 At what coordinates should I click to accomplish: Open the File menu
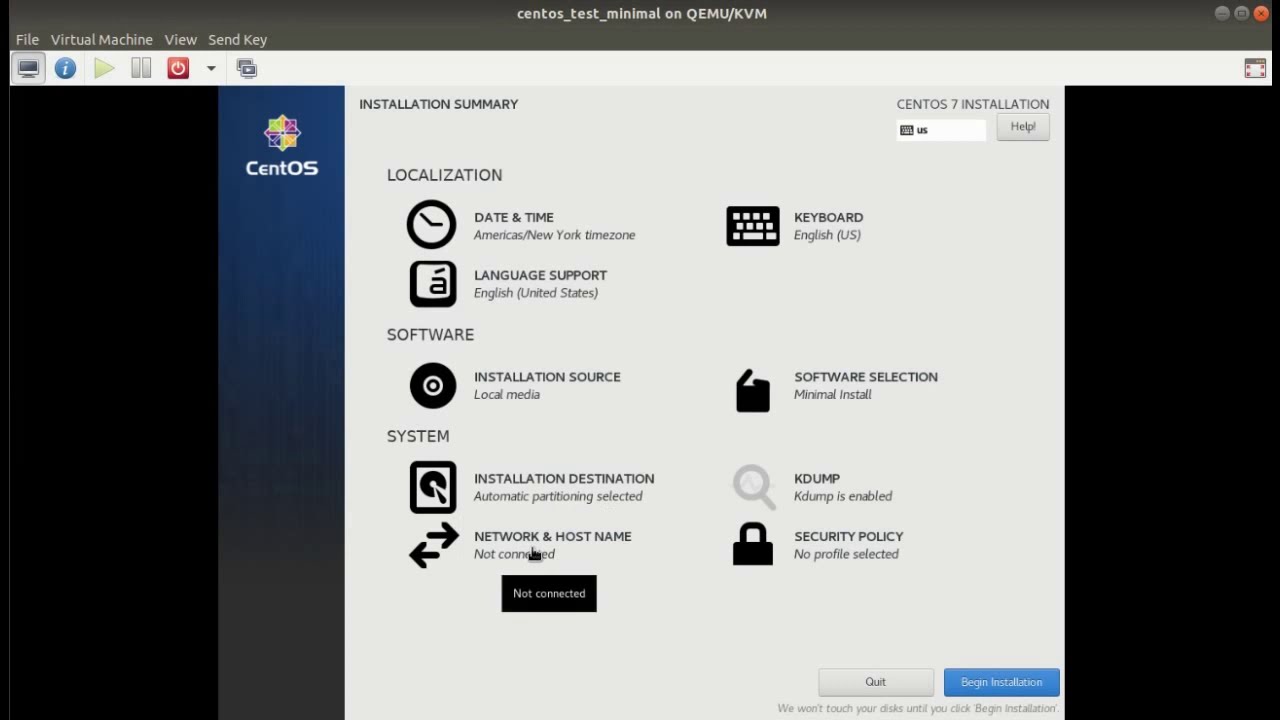click(27, 39)
